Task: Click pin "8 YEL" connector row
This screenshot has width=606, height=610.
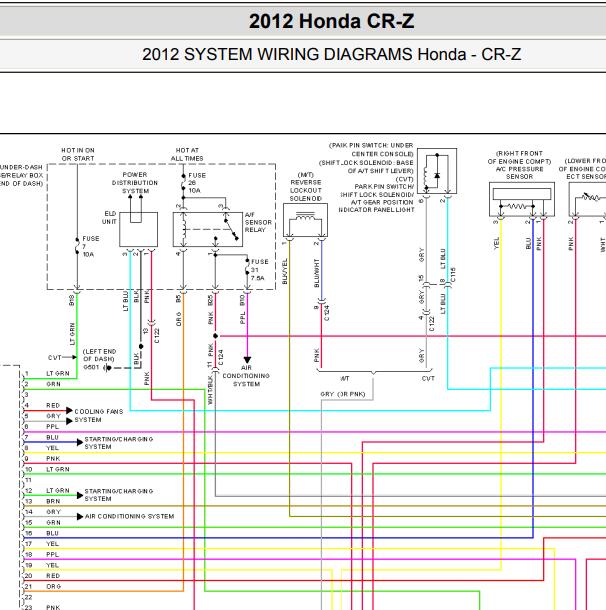Action: tap(41, 448)
